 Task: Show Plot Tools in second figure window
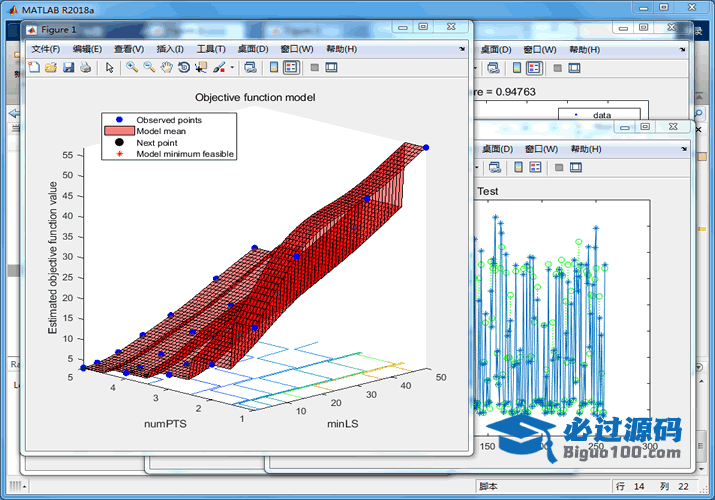click(x=574, y=68)
